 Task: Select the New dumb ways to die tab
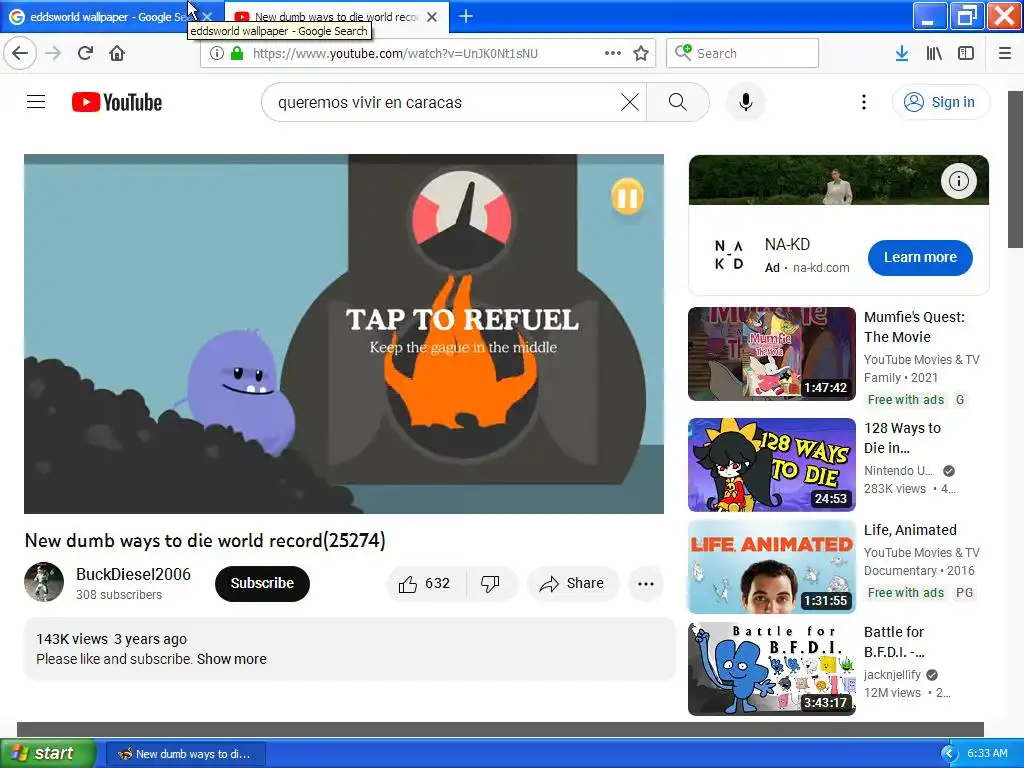336,16
